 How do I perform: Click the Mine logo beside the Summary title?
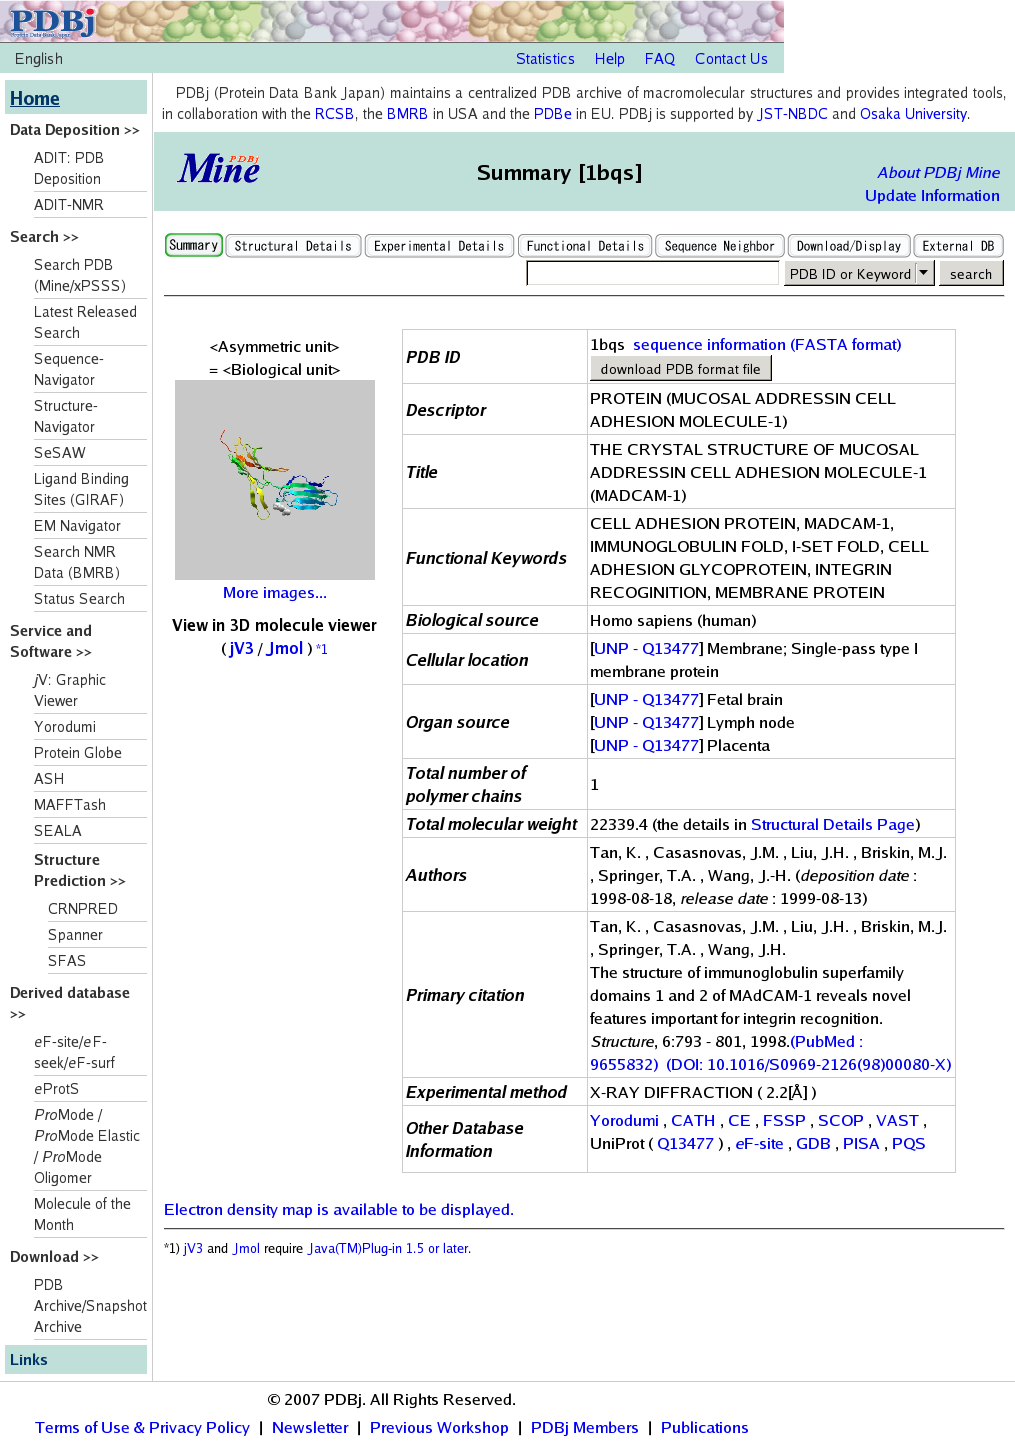219,169
